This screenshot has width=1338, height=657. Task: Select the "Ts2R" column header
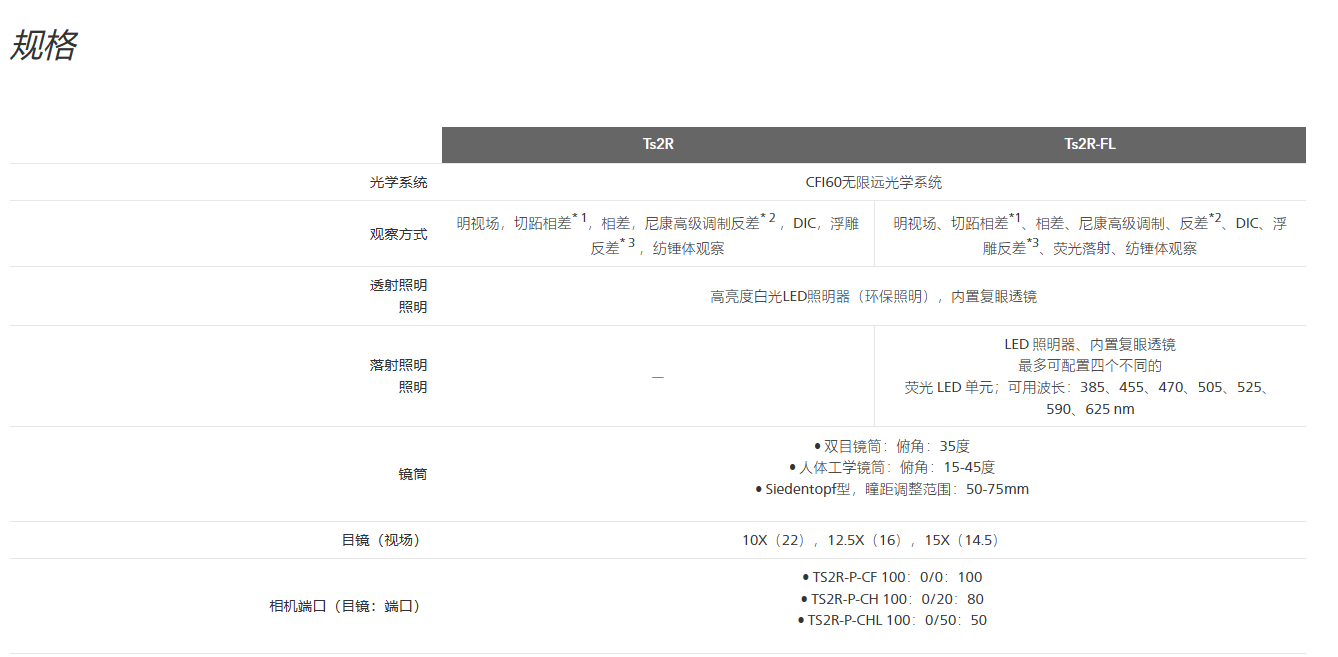(x=658, y=144)
